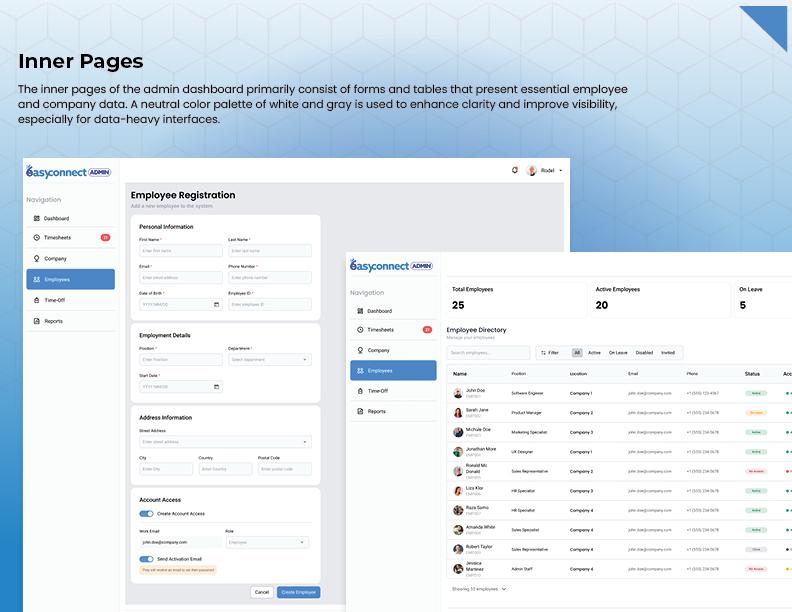The width and height of the screenshot is (792, 612).
Task: Expand the Role dropdown under Account Access
Action: 269,542
